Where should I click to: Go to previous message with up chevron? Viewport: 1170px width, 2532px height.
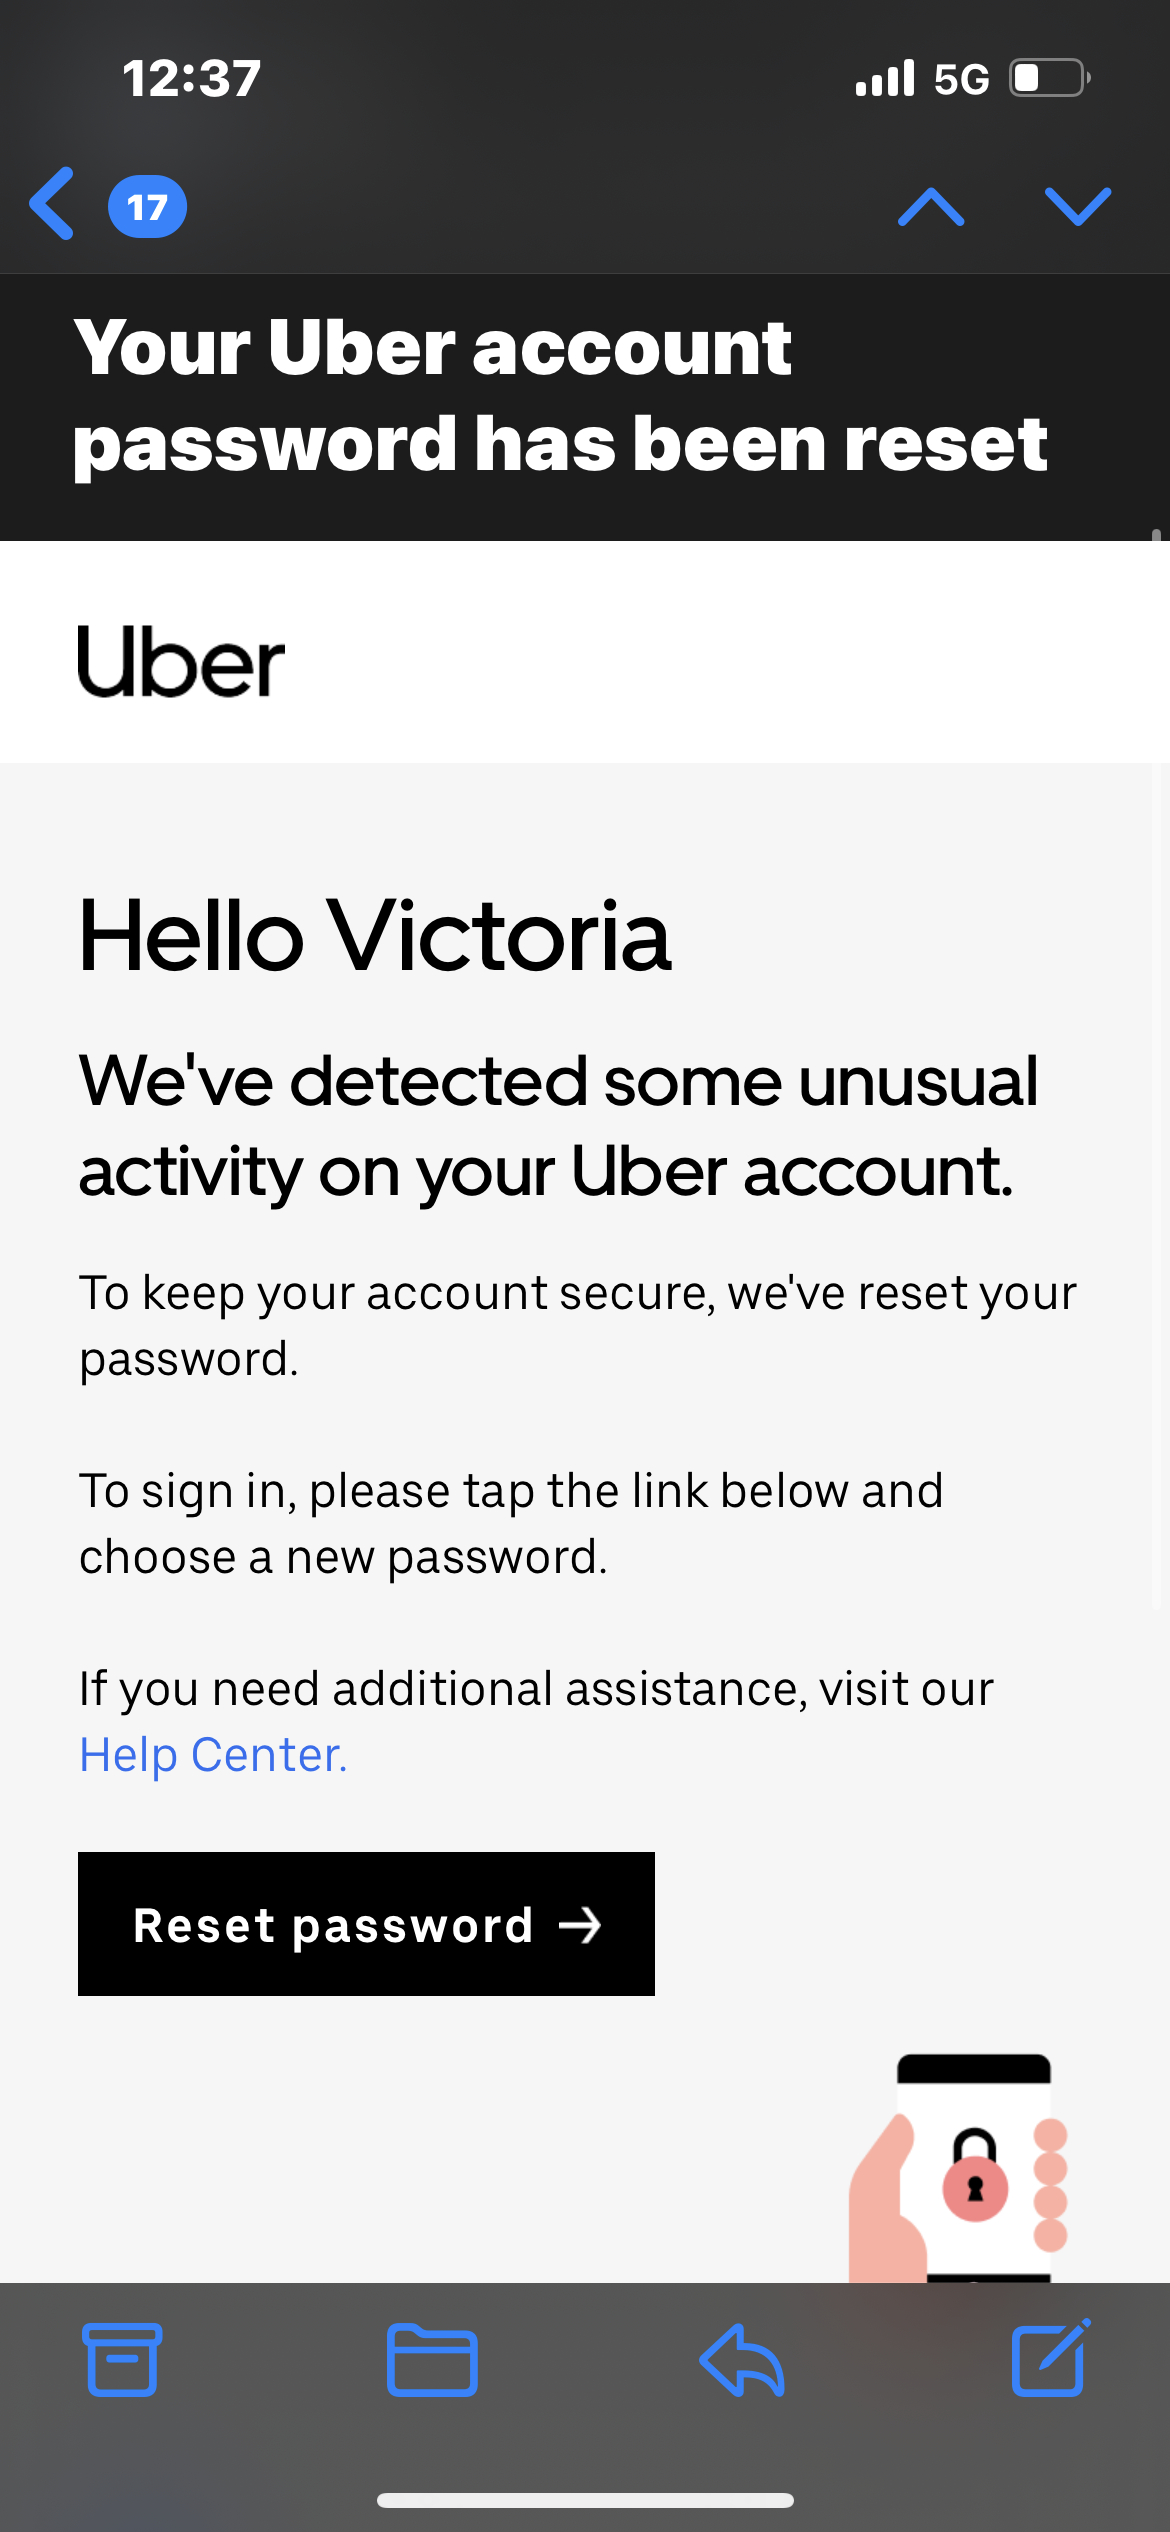click(x=930, y=207)
